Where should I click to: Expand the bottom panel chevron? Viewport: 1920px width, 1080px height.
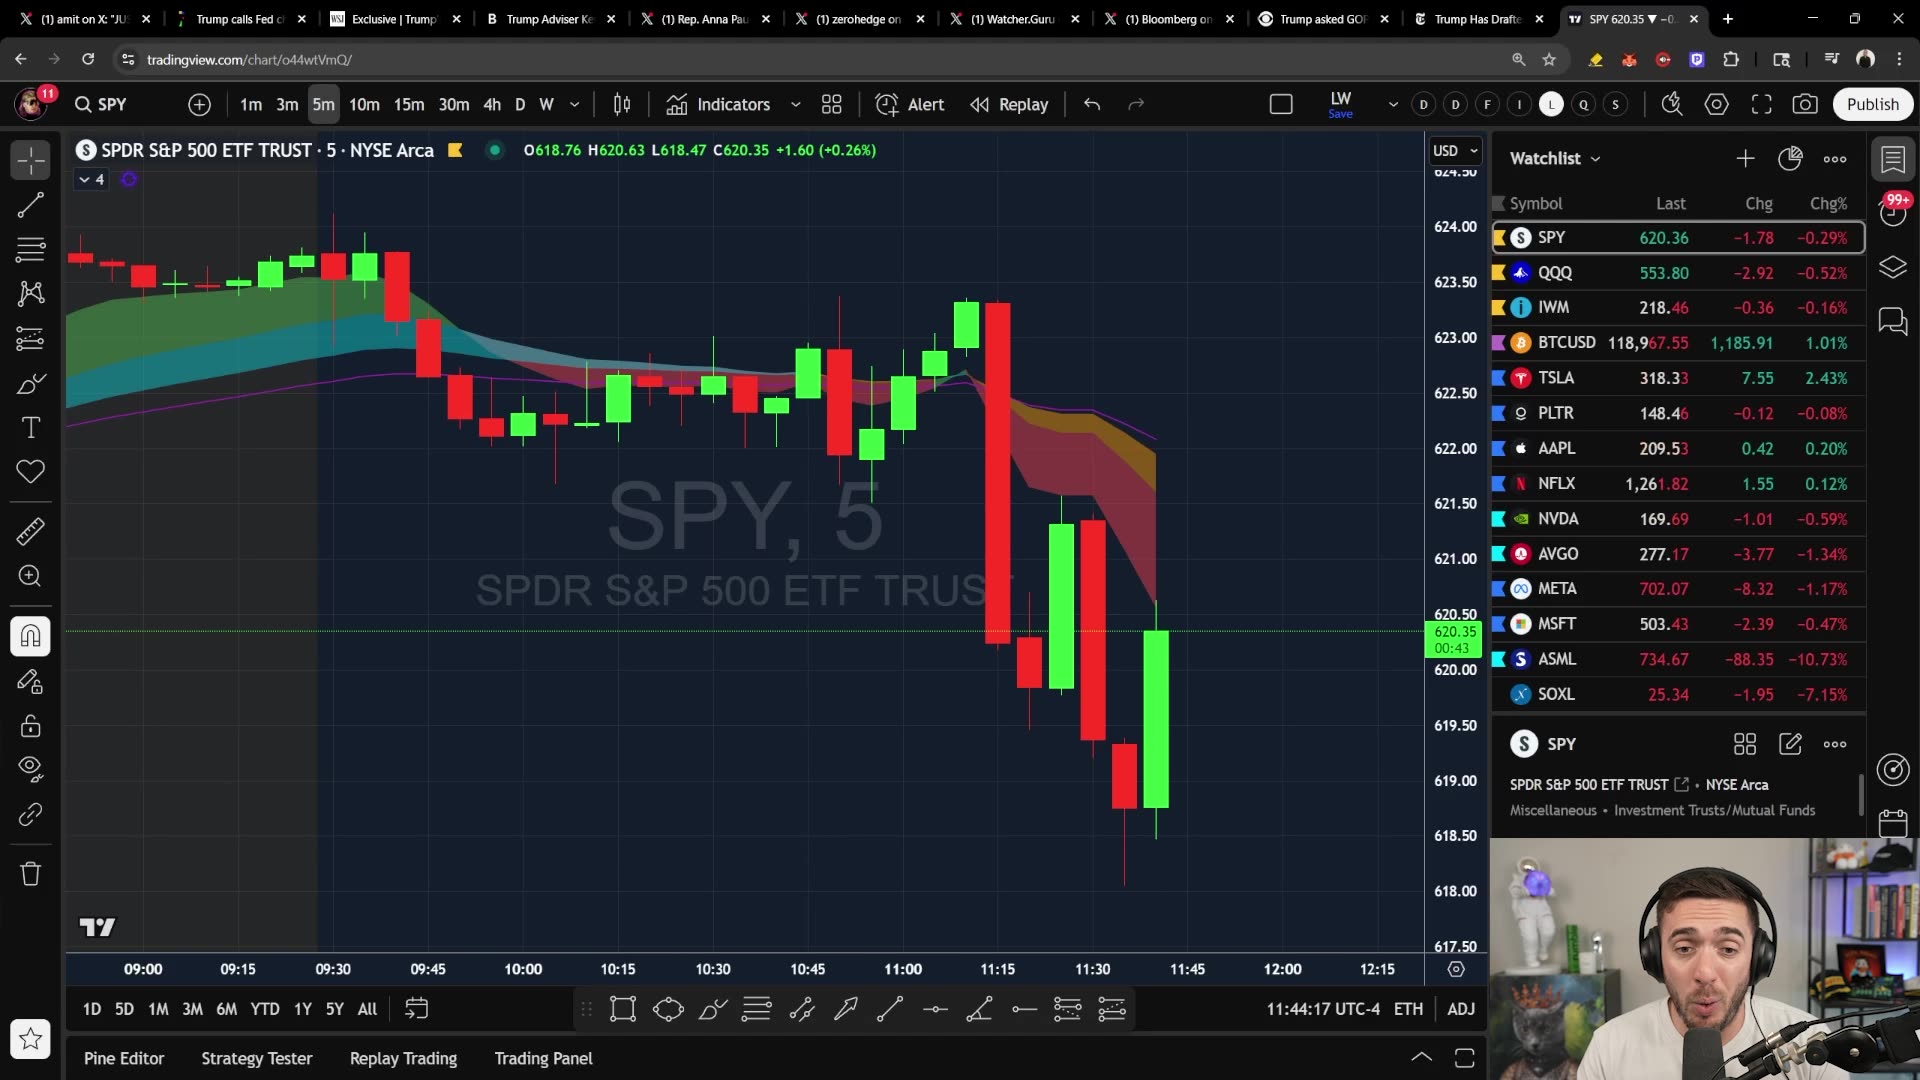click(1421, 1057)
